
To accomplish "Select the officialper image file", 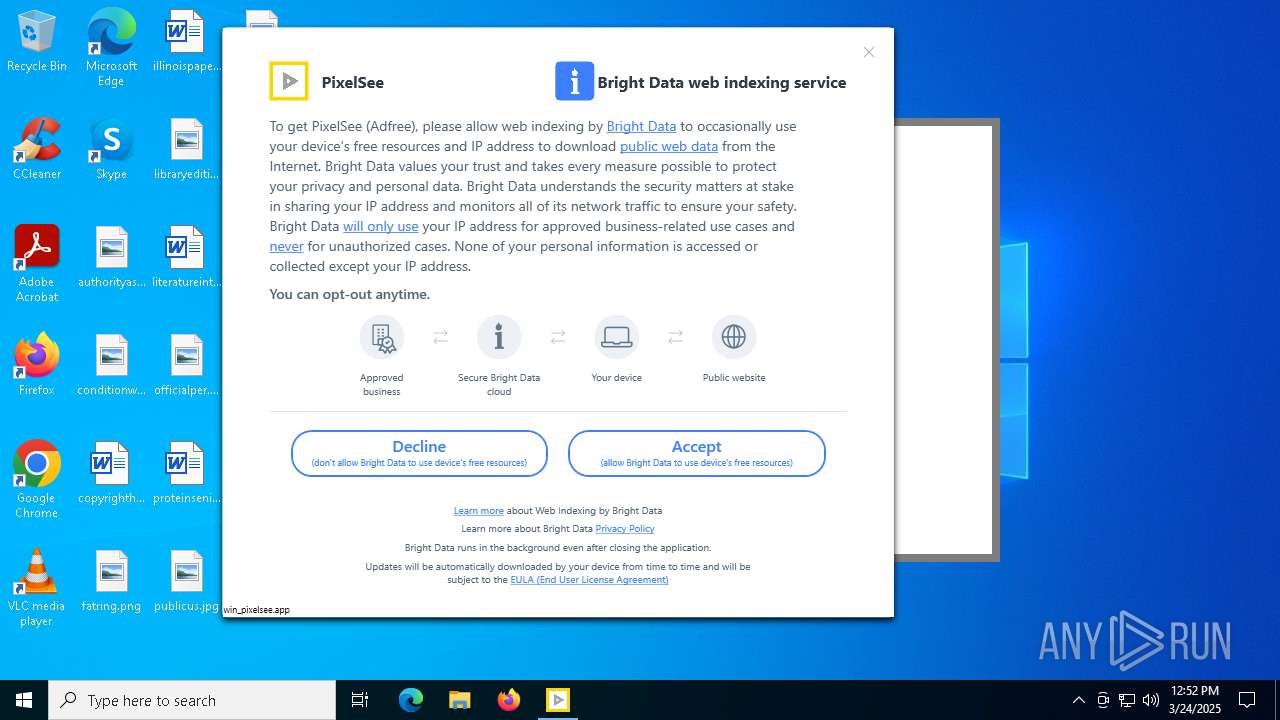I will (x=186, y=365).
